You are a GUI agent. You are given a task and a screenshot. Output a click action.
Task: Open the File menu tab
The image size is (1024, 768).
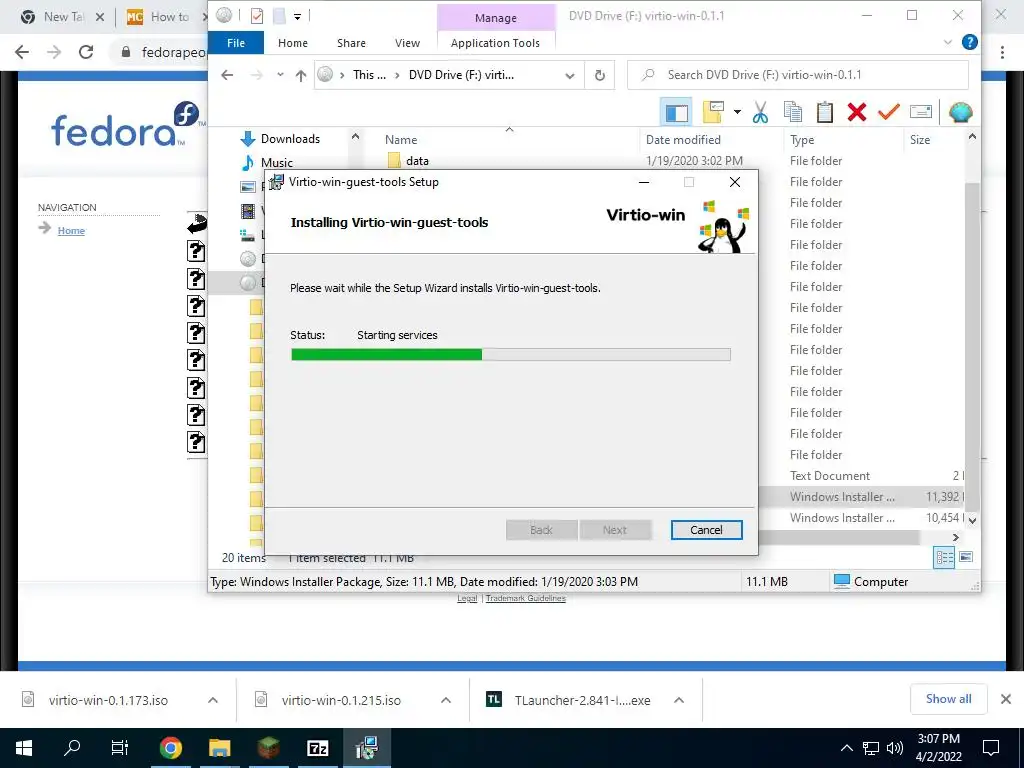pyautogui.click(x=236, y=43)
